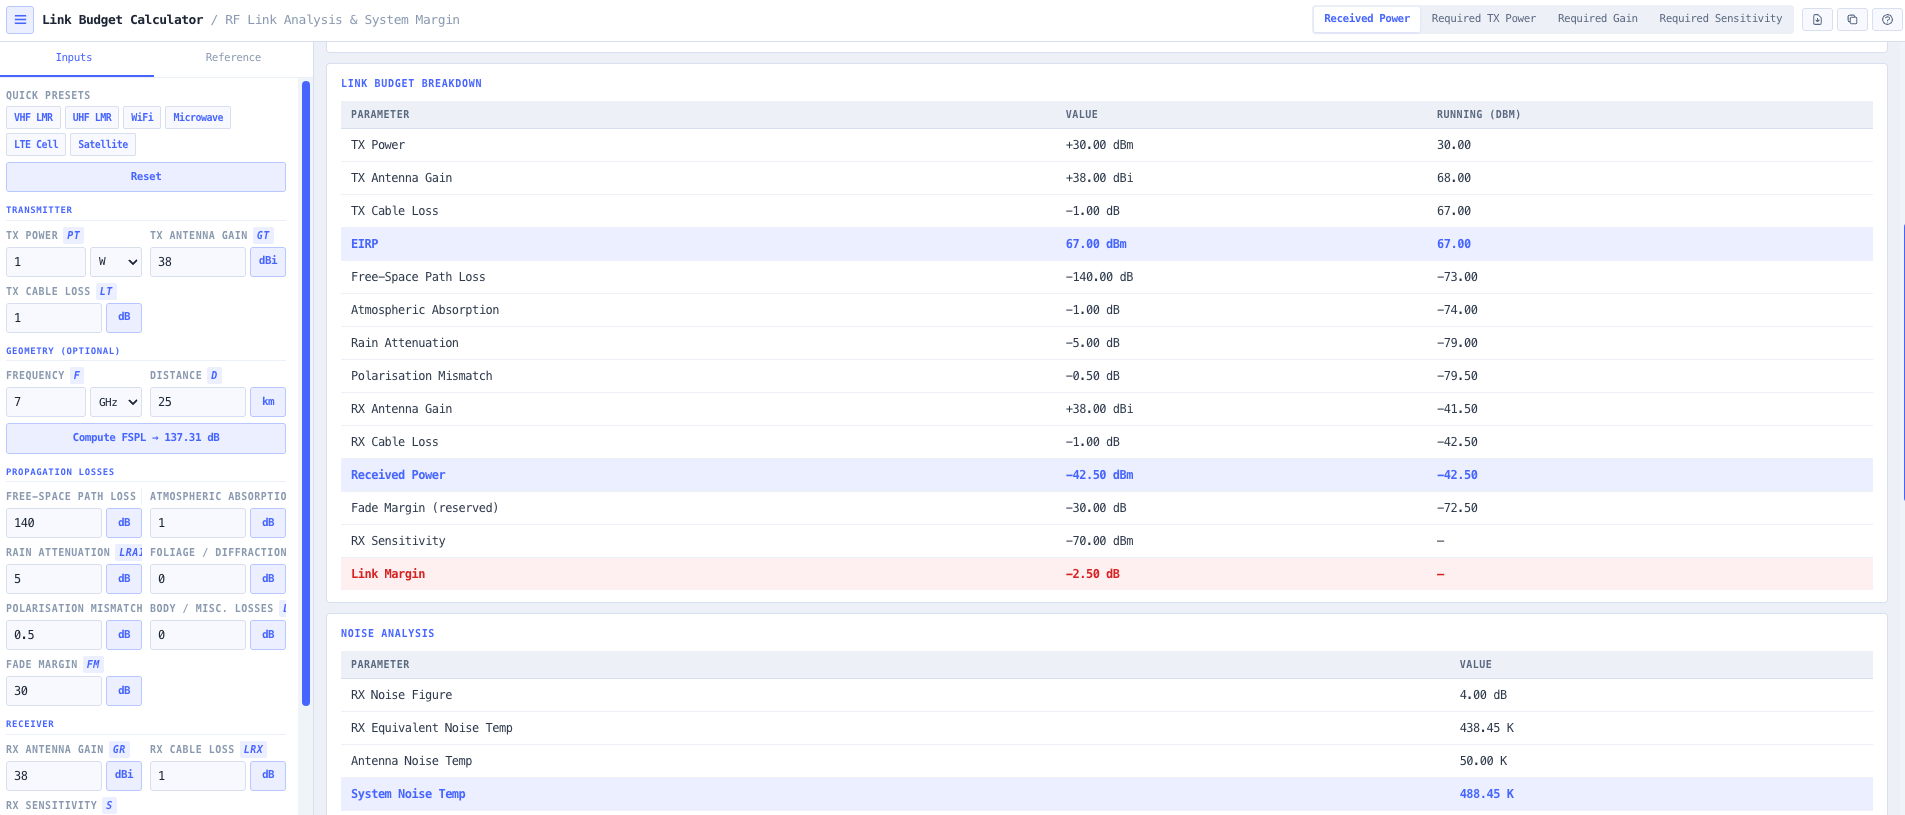Apply the Satellite preset
This screenshot has height=815, width=1905.
[x=103, y=145]
